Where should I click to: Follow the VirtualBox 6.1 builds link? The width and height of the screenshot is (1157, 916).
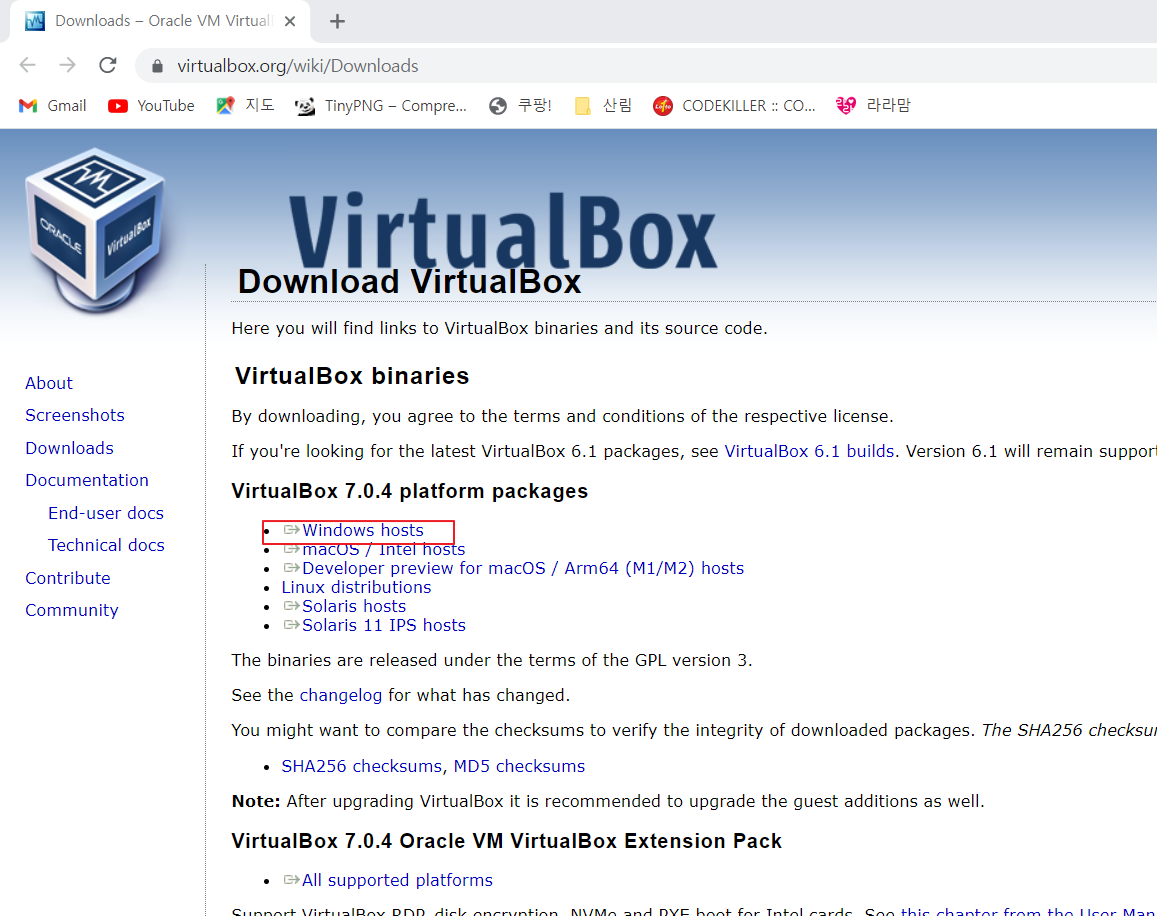pos(809,451)
